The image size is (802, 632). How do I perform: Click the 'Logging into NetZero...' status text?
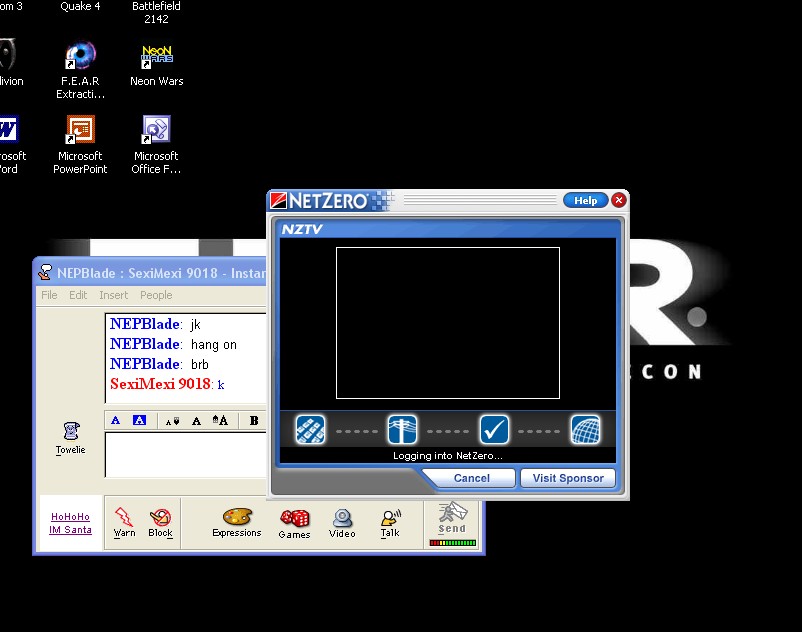pyautogui.click(x=448, y=456)
